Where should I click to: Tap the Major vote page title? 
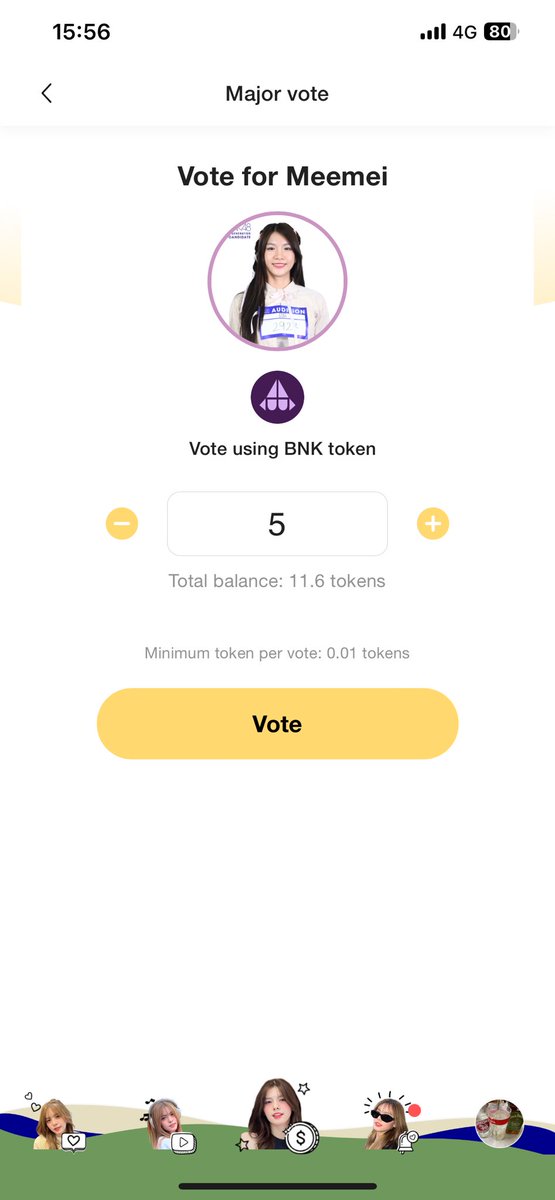click(x=277, y=94)
